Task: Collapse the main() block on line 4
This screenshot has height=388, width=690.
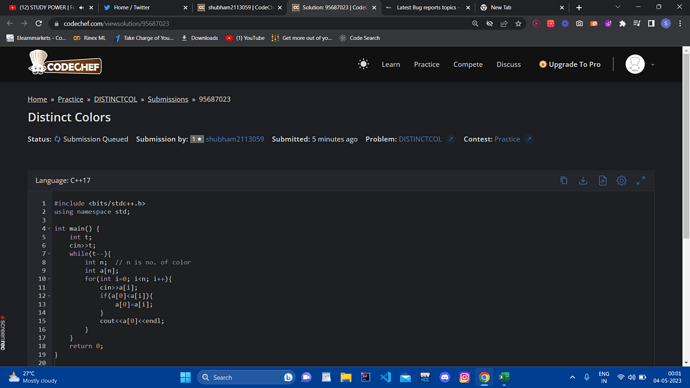Action: [x=49, y=229]
